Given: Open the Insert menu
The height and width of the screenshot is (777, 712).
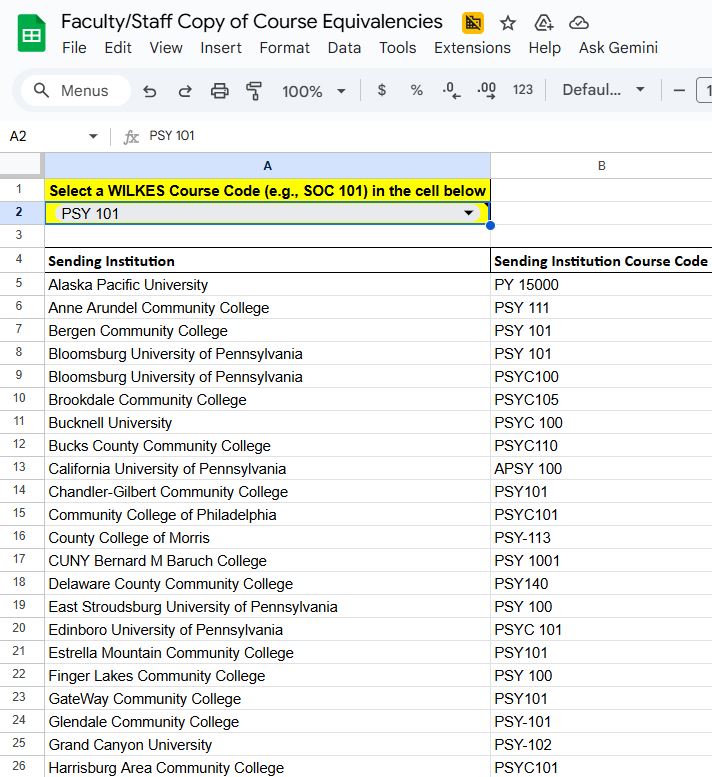Looking at the screenshot, I should [x=221, y=47].
